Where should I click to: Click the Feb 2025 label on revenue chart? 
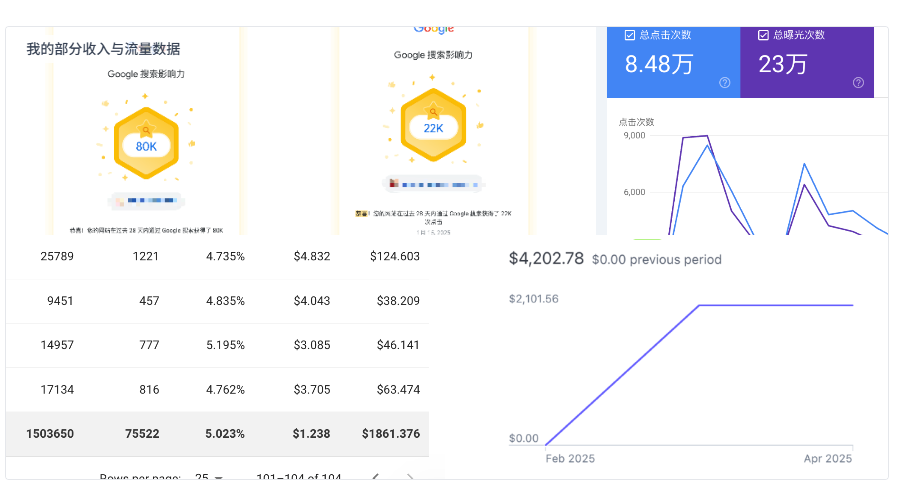[570, 458]
